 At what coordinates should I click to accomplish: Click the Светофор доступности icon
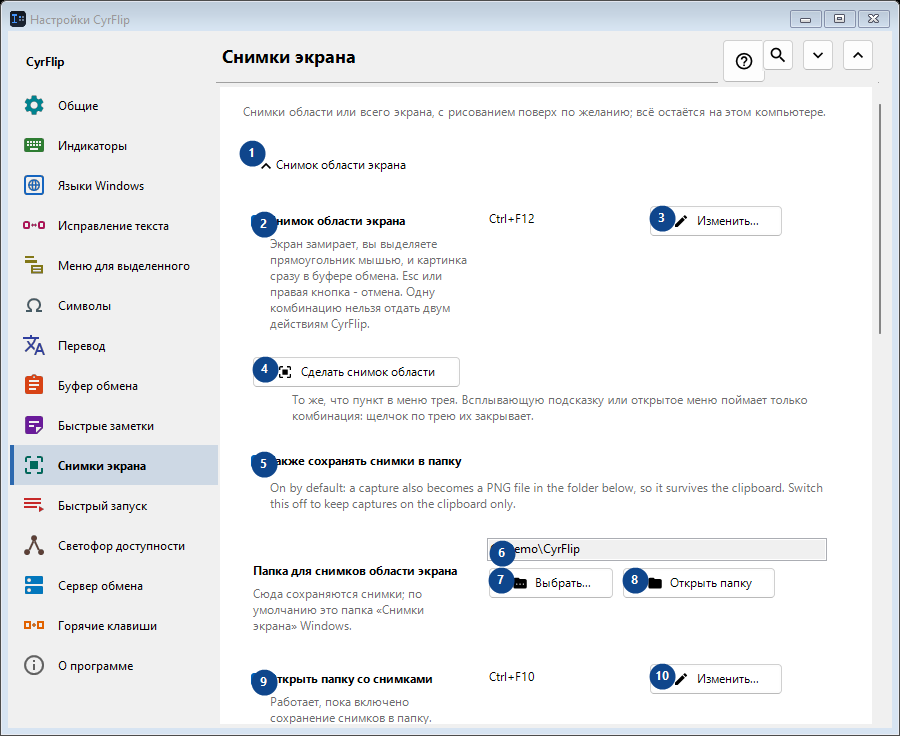point(34,545)
